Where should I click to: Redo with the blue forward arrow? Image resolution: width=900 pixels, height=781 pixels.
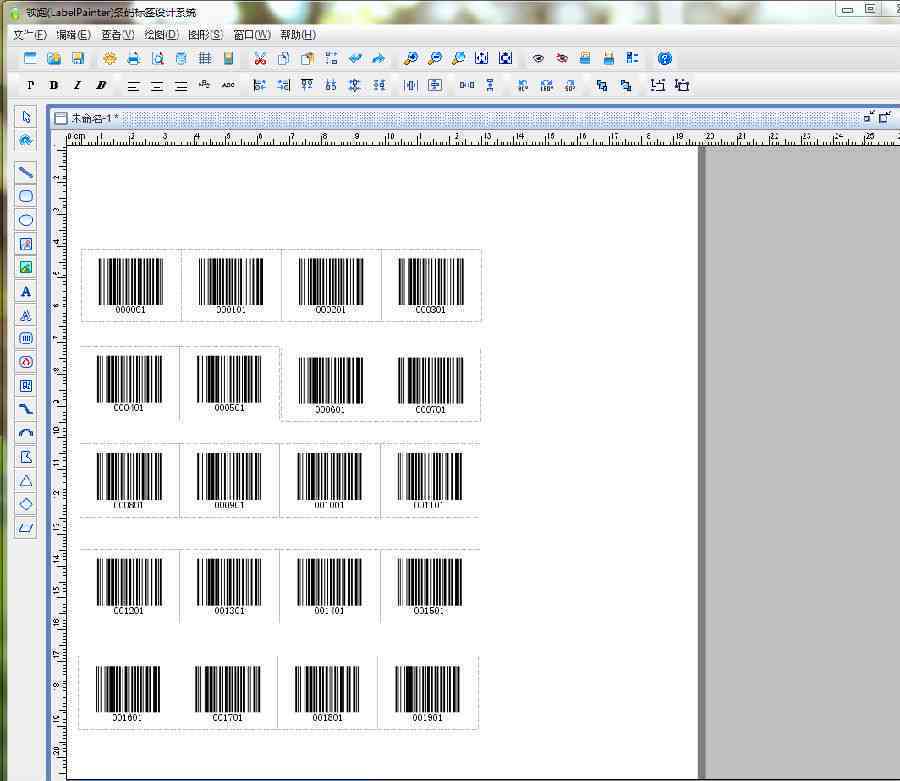click(379, 58)
